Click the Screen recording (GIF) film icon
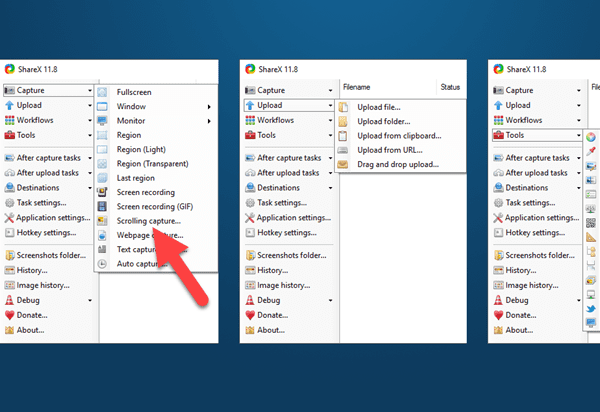Viewport: 600px width, 412px height. coord(102,207)
